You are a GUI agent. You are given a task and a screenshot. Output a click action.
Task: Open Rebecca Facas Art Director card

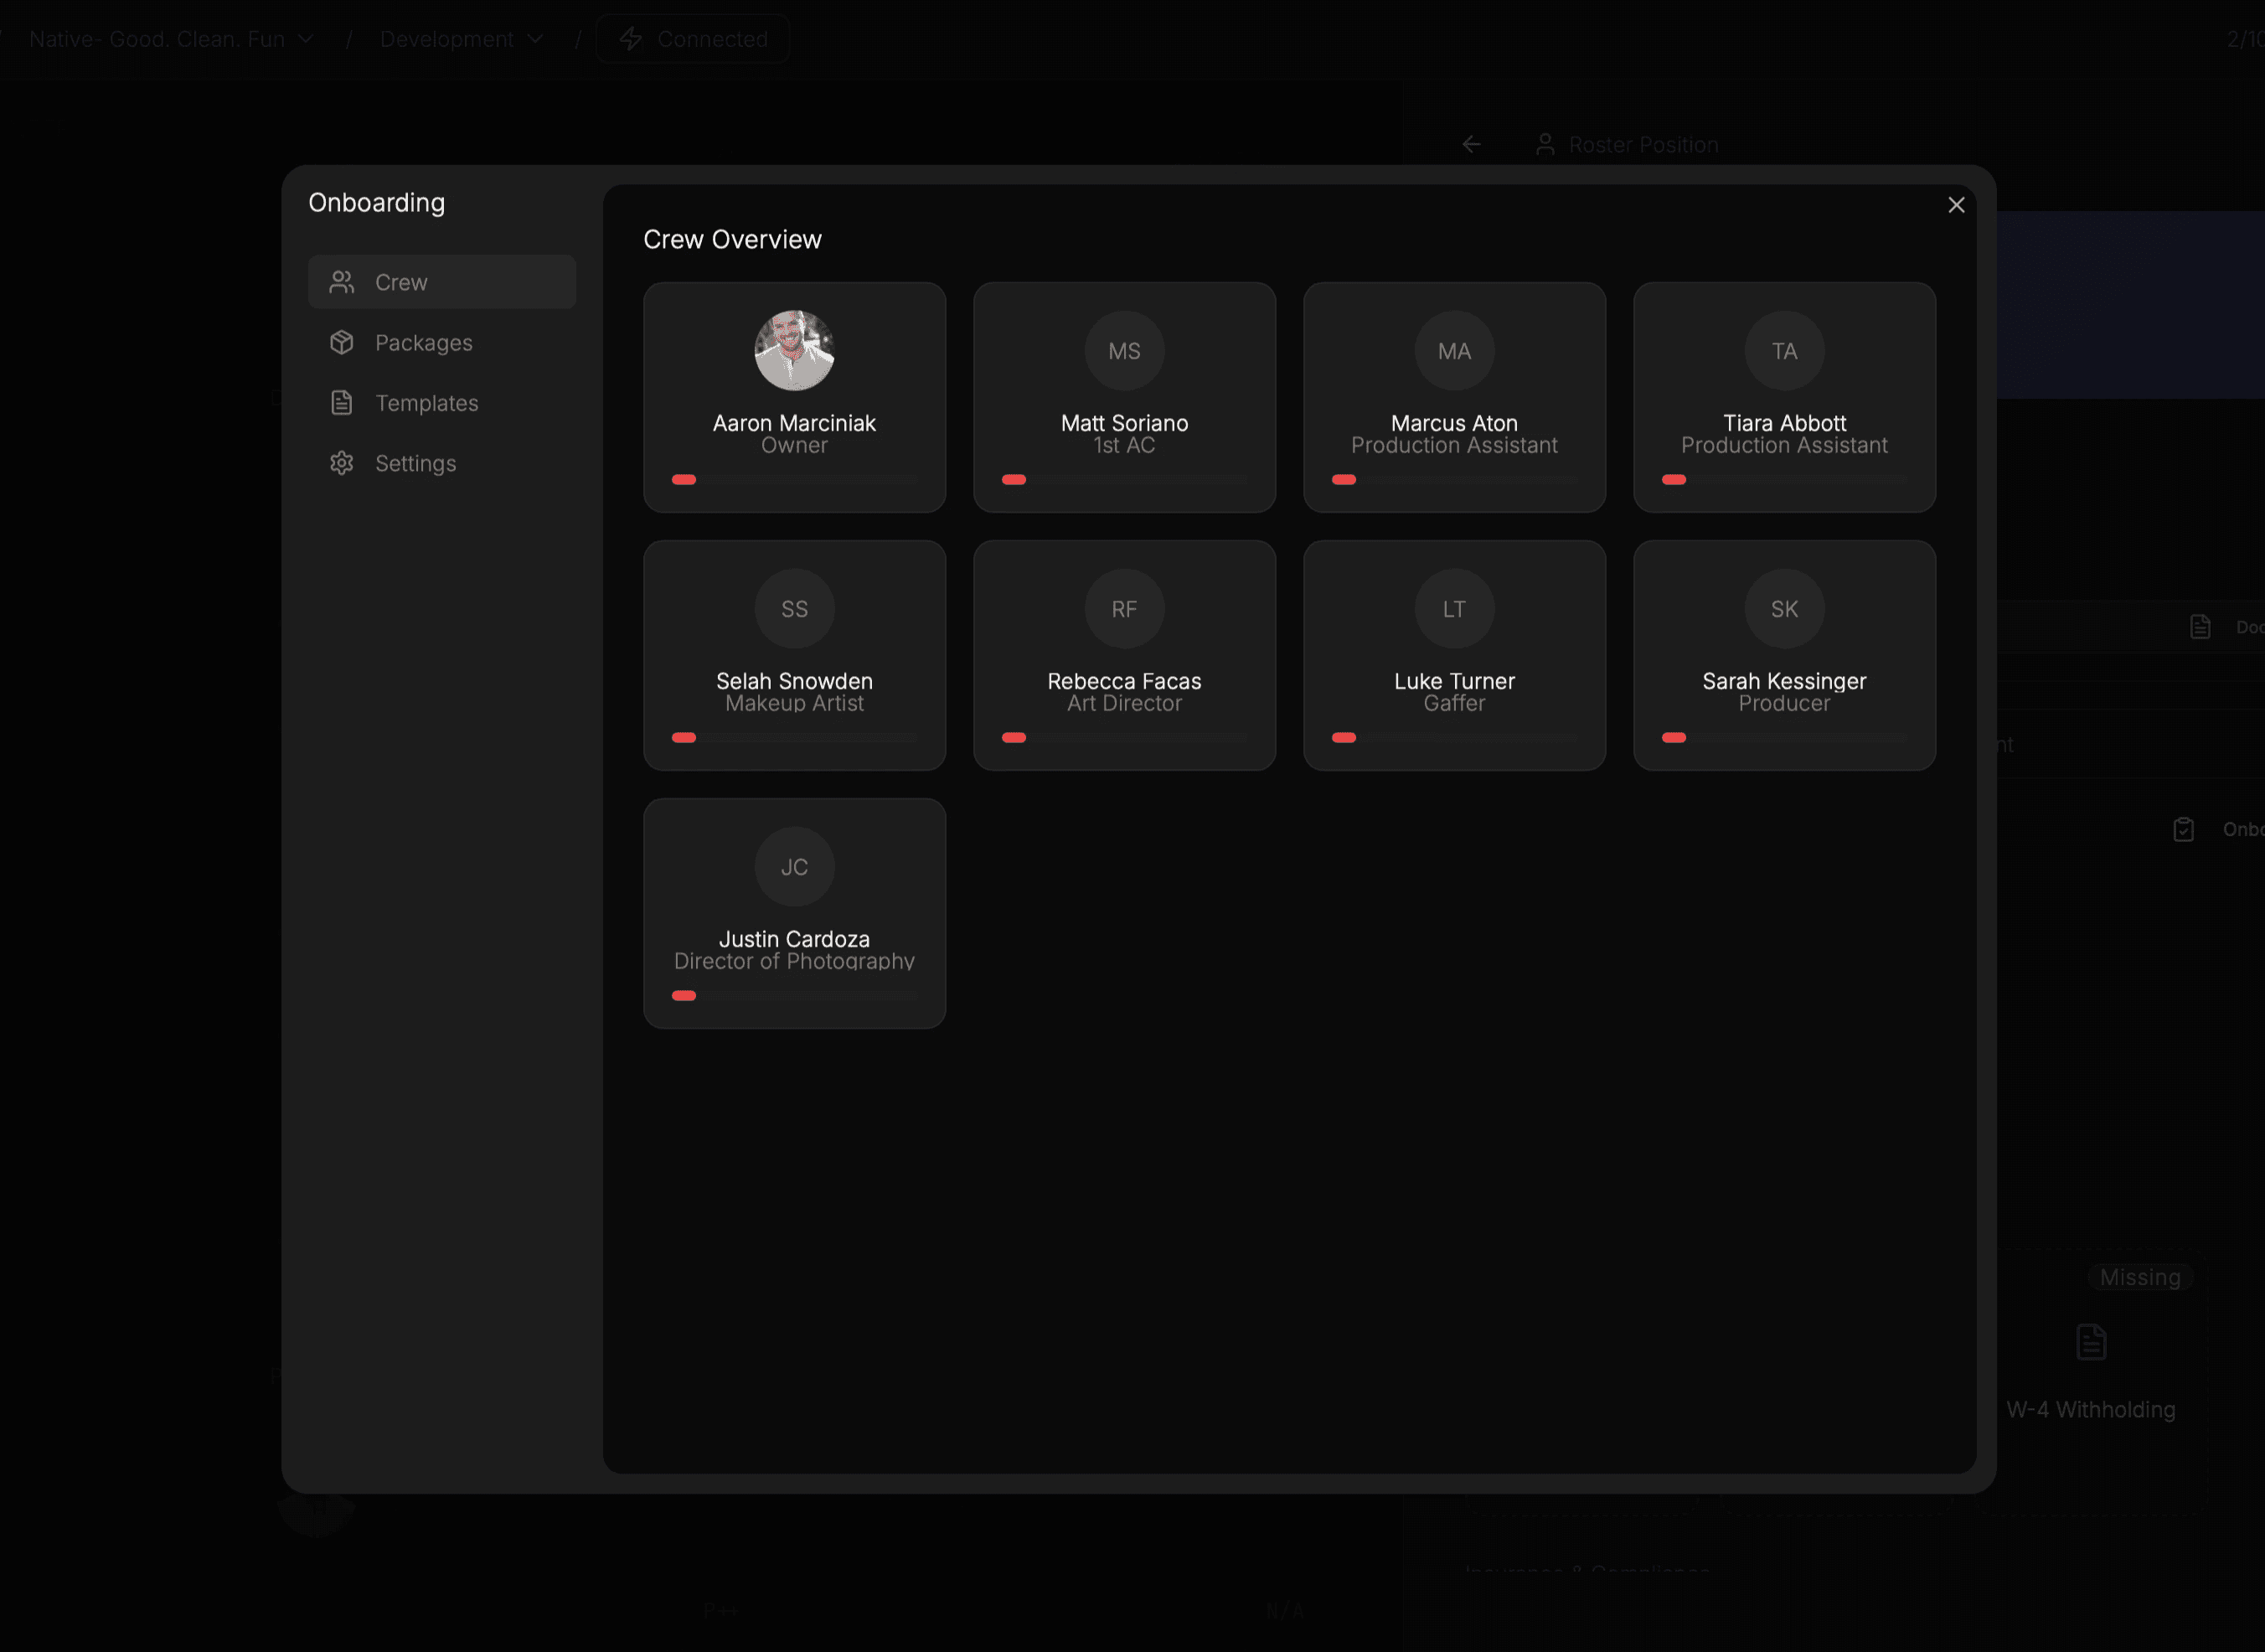1124,690
